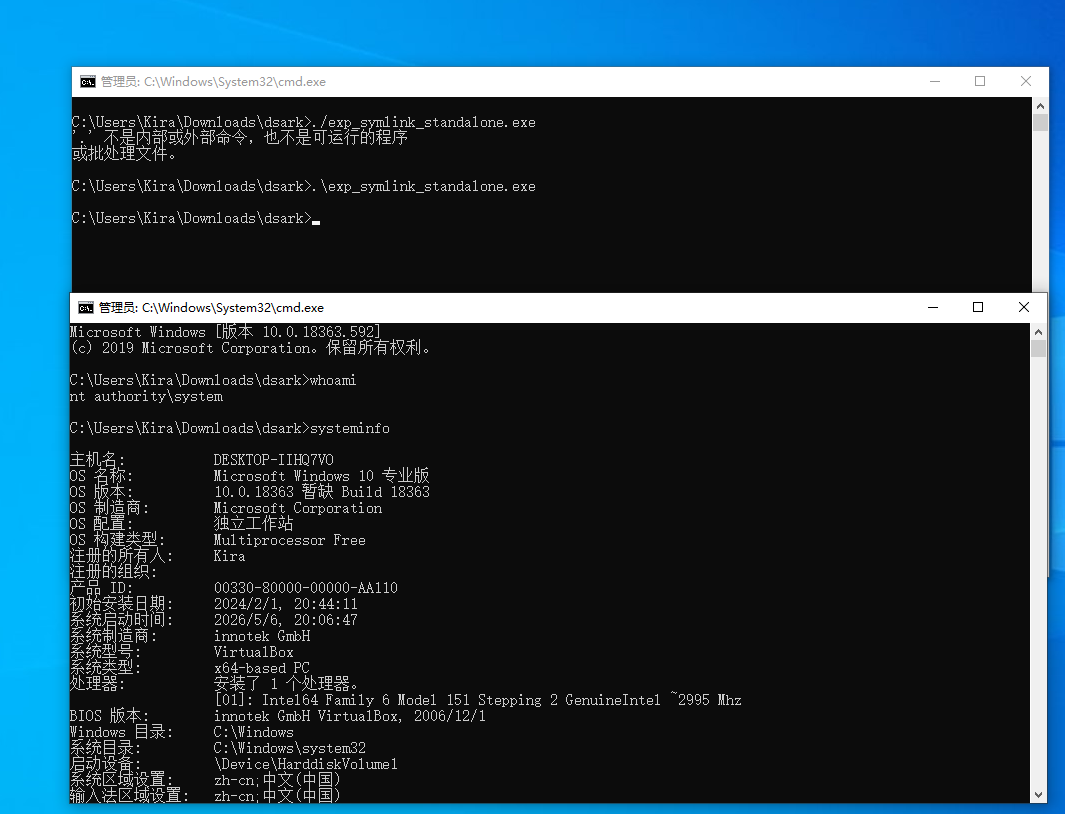Click the '注册的组织:' label
The width and height of the screenshot is (1065, 814).
[x=113, y=572]
